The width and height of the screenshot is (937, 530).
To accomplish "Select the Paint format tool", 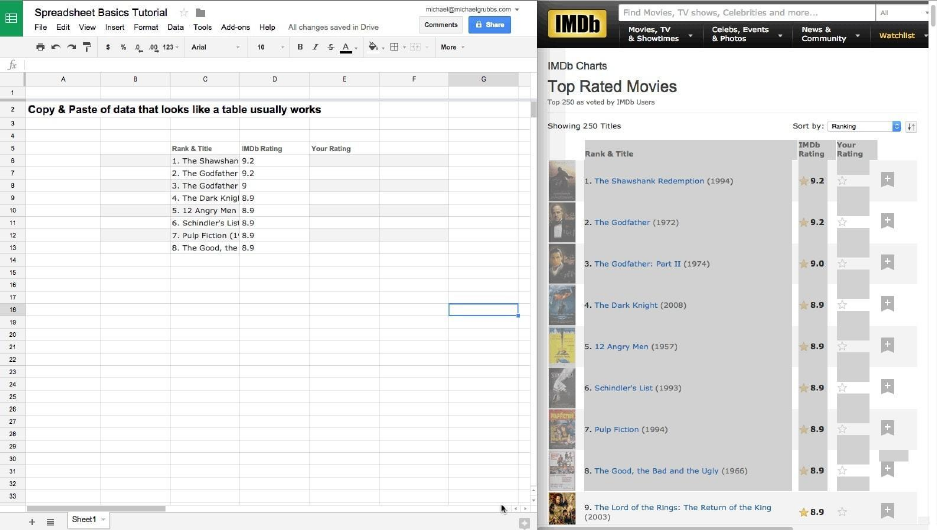I will [87, 47].
